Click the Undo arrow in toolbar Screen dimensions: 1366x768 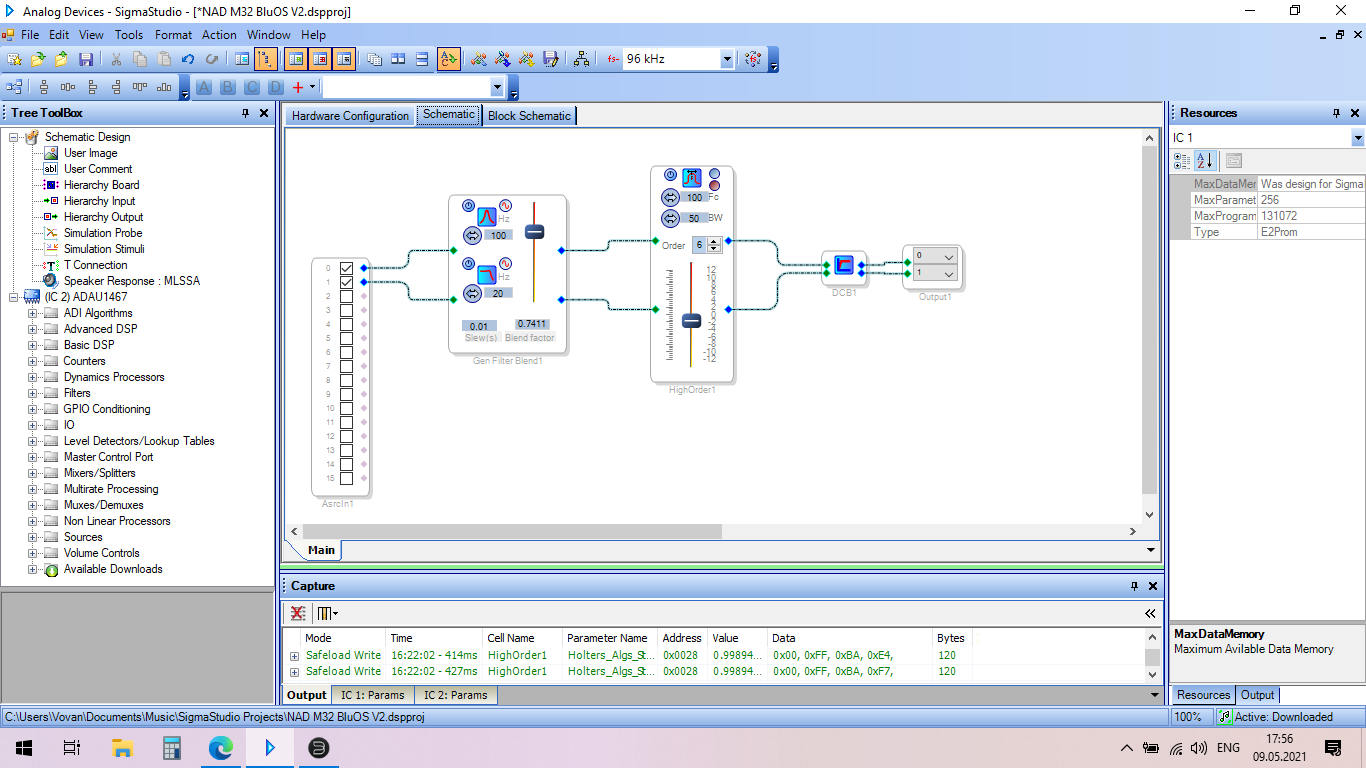coord(187,59)
